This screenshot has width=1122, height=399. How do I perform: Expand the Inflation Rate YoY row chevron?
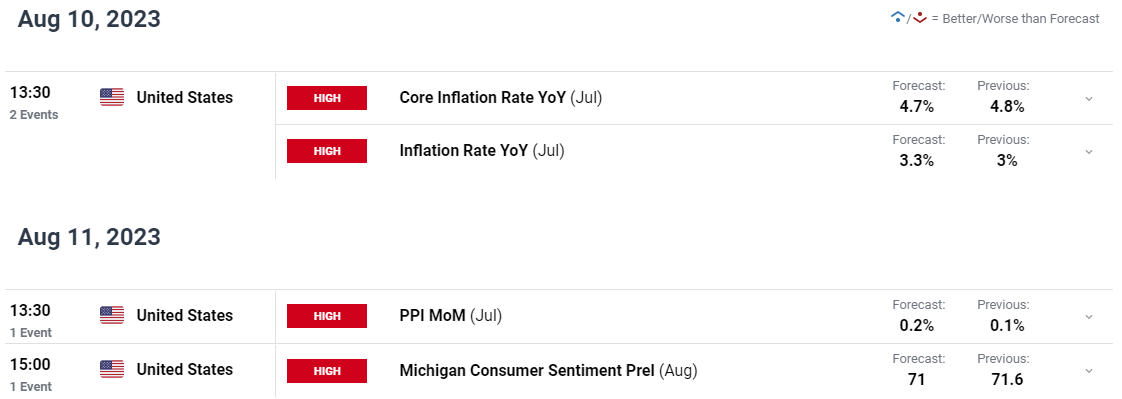point(1088,152)
